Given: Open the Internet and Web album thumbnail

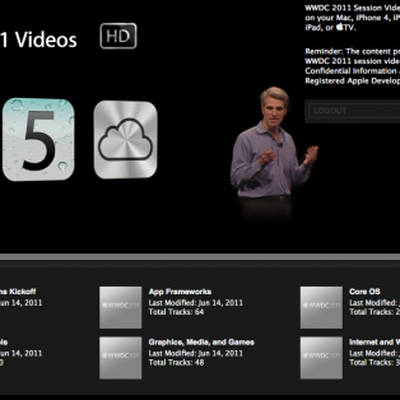Looking at the screenshot, I should pyautogui.click(x=321, y=358).
